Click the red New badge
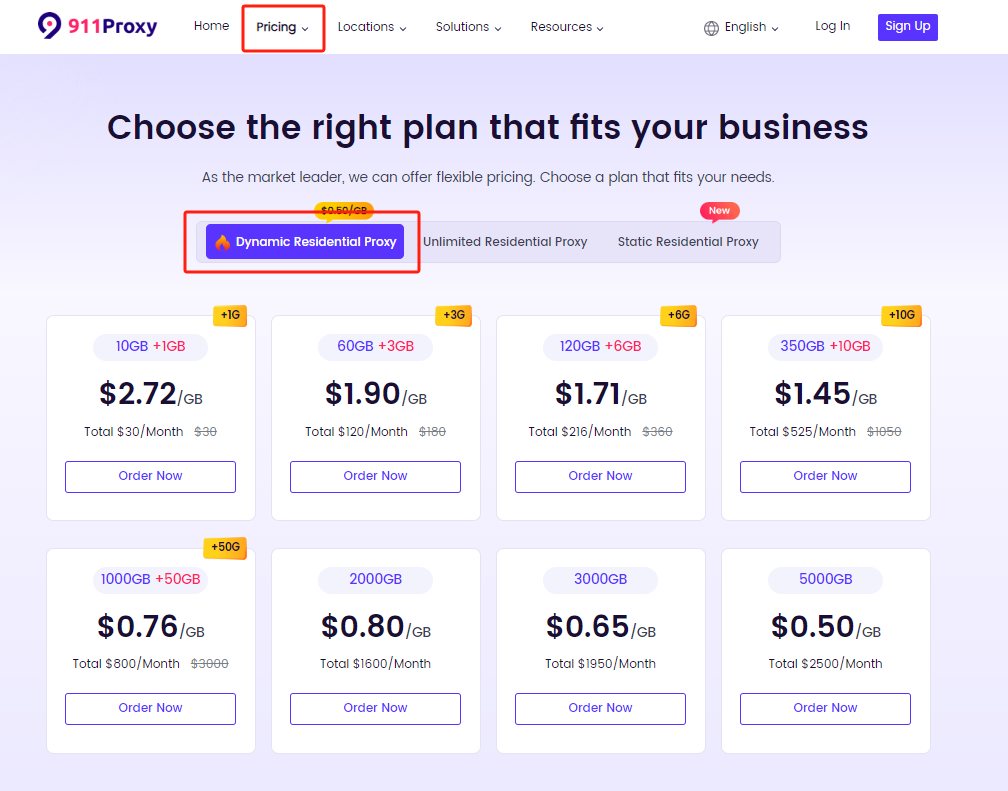The image size is (1008, 791). click(x=719, y=211)
